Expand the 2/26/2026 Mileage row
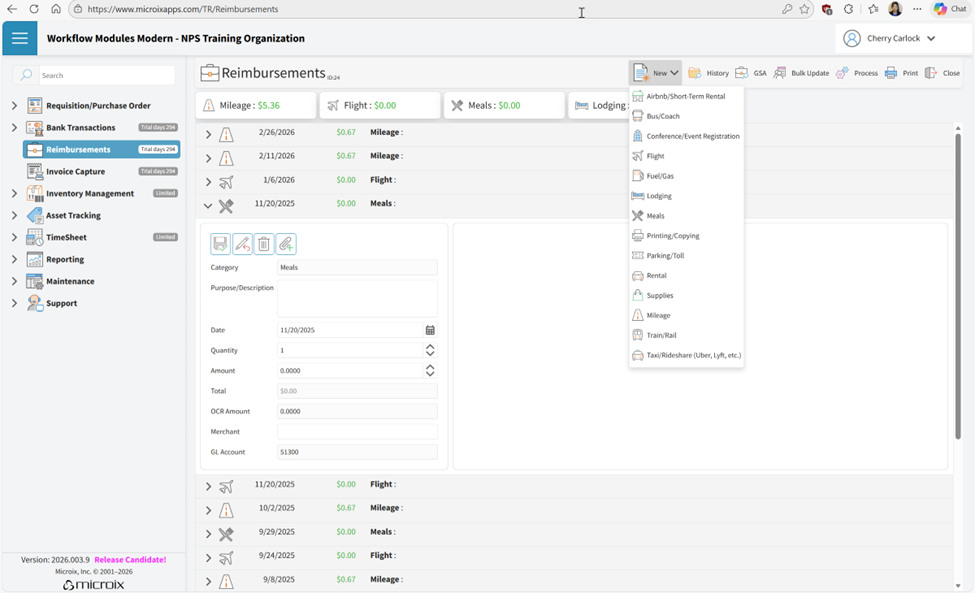The image size is (975, 593). [208, 134]
